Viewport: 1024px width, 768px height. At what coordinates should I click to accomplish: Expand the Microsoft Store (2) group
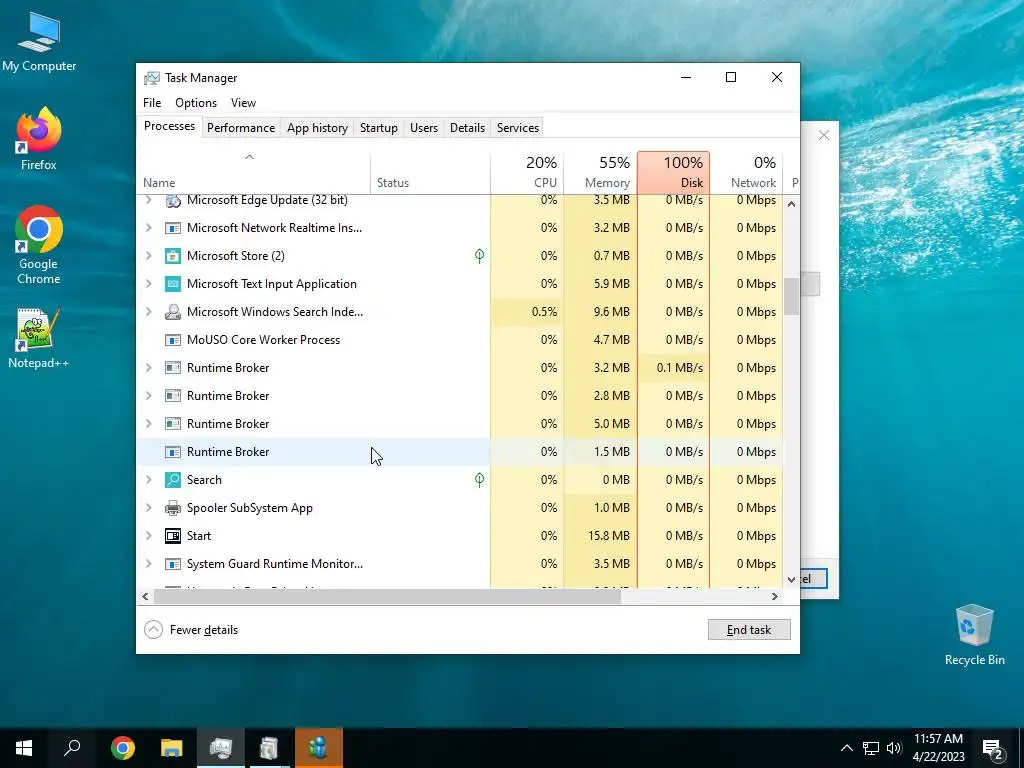click(149, 256)
